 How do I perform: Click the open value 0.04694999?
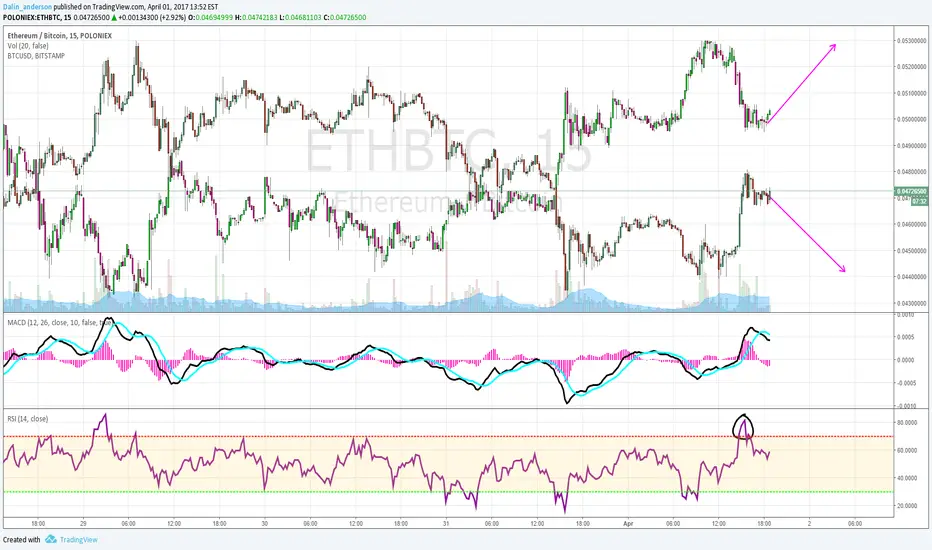point(213,18)
